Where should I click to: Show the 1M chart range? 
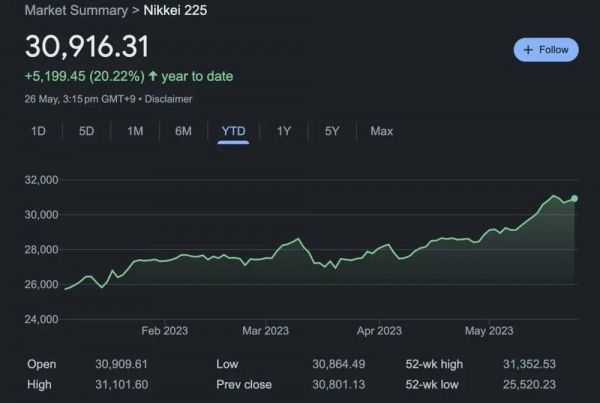point(135,131)
